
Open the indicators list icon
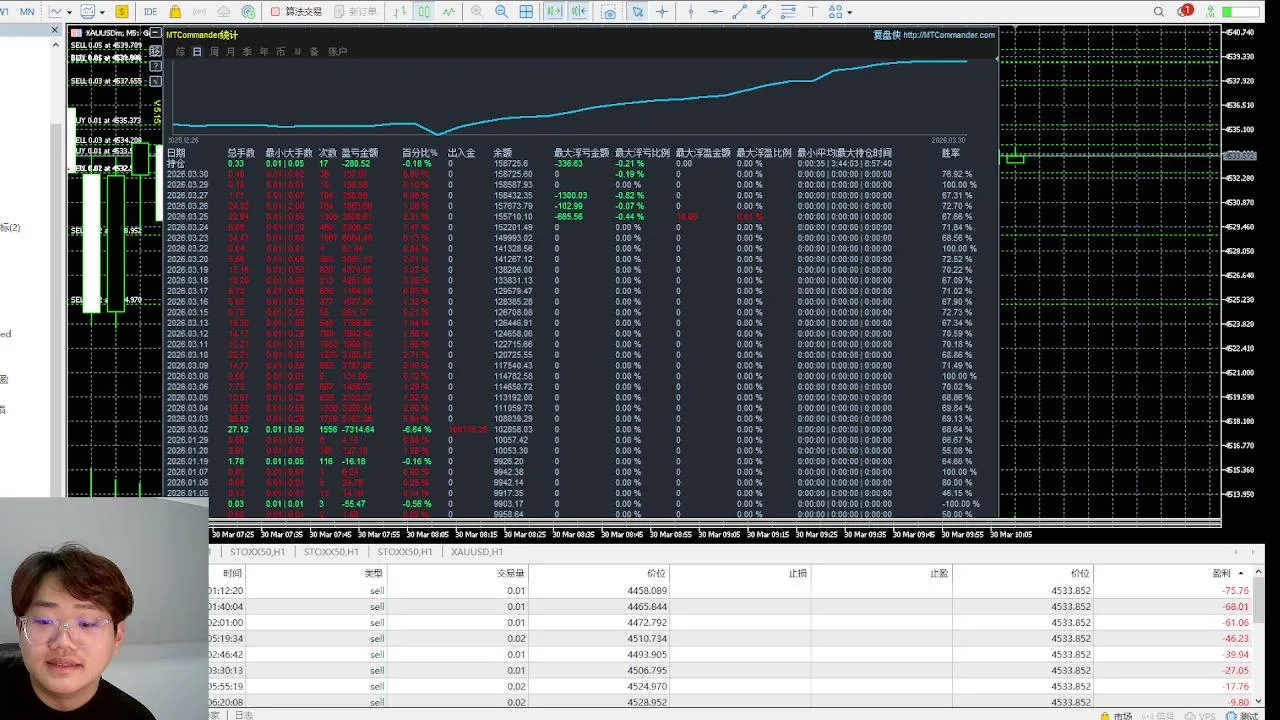[88, 12]
